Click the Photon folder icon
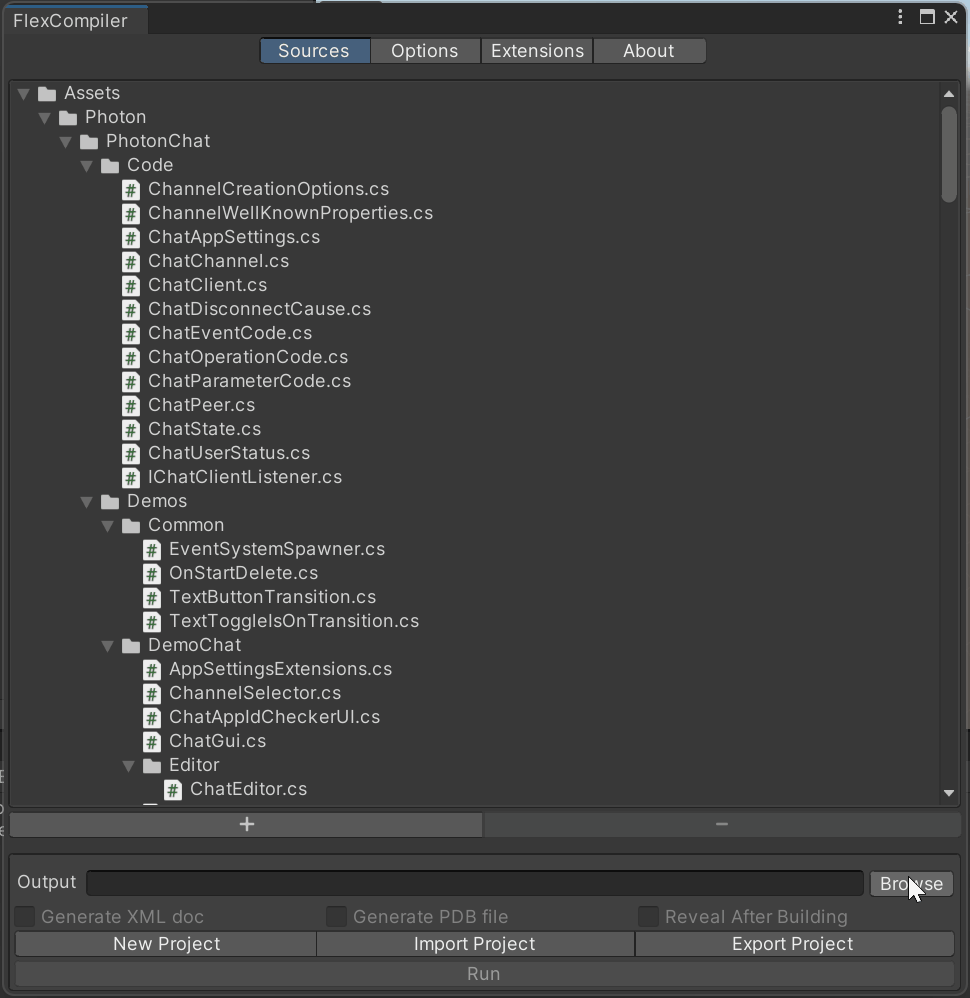 (x=68, y=118)
